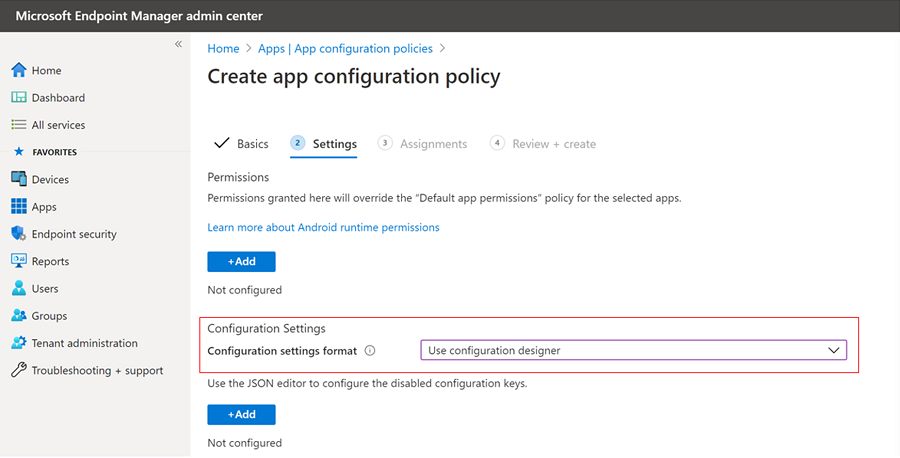
Task: Go to the Assignments tab
Action: tap(422, 143)
